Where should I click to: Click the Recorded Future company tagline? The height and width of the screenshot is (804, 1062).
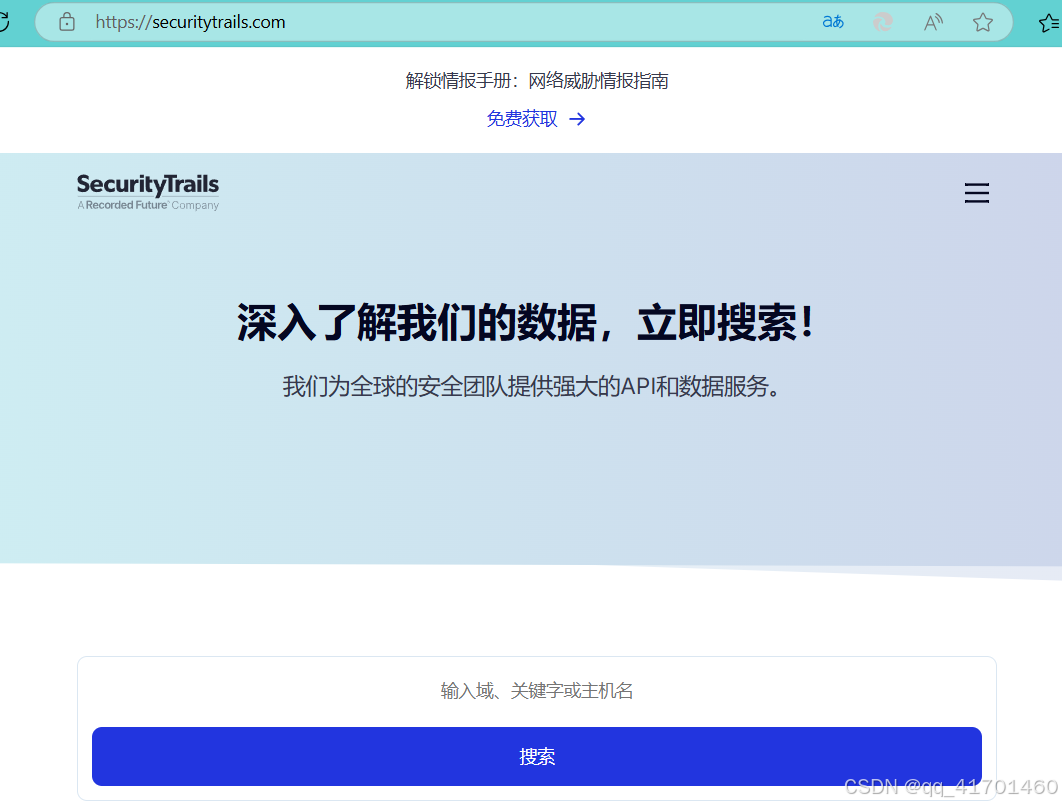[x=147, y=205]
